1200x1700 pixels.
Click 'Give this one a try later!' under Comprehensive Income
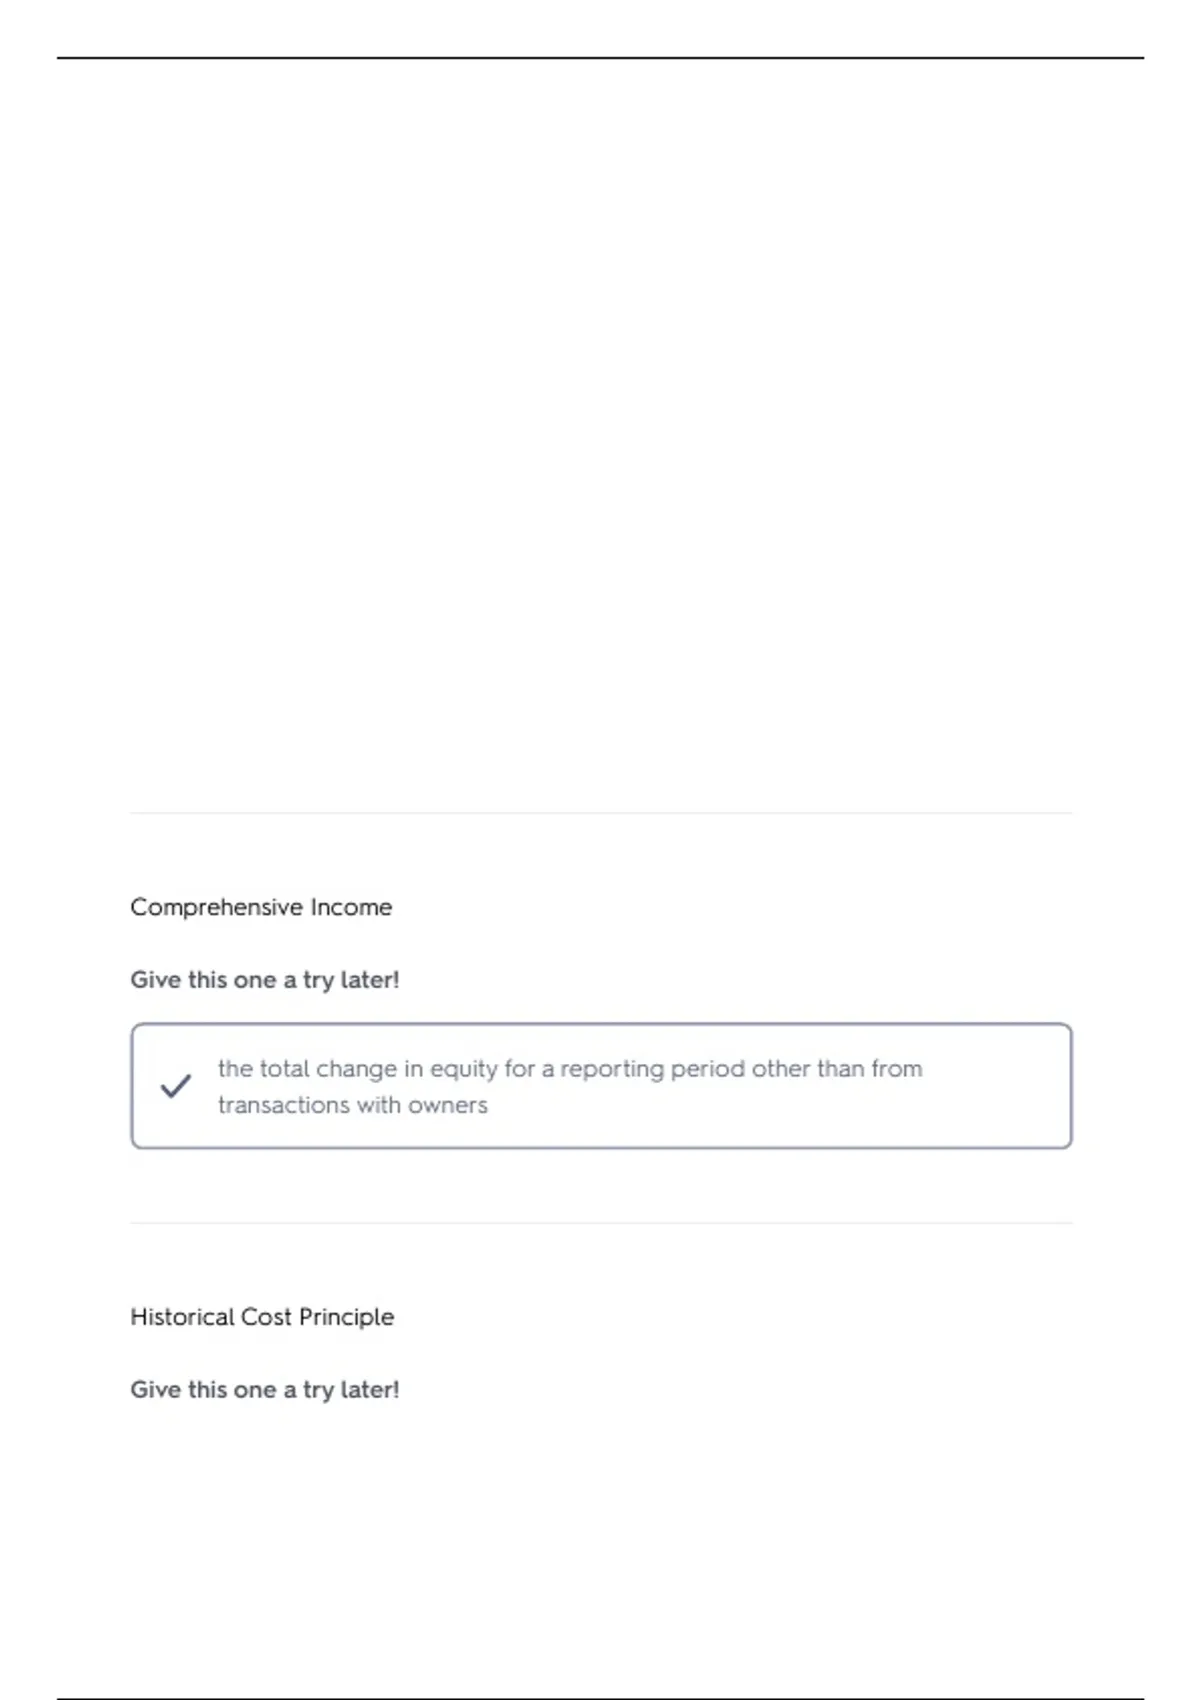tap(265, 980)
